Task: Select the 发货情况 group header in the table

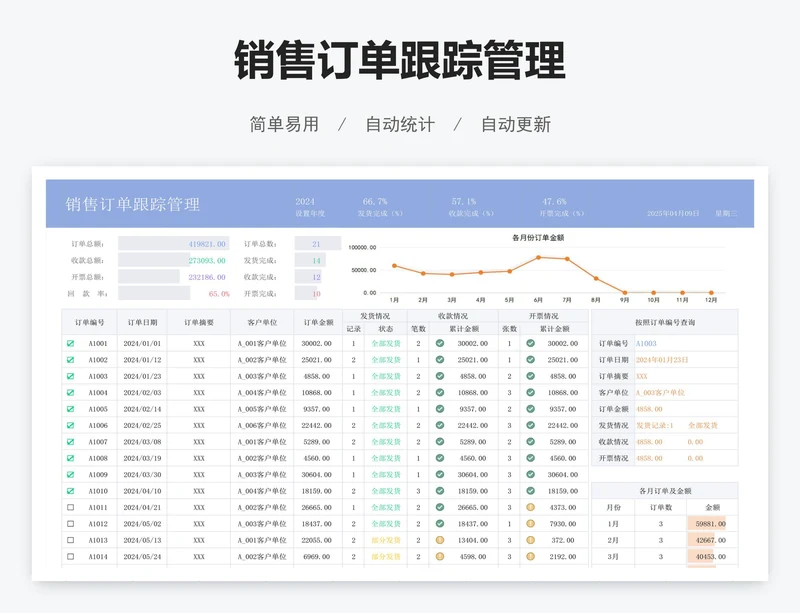Action: tap(375, 316)
